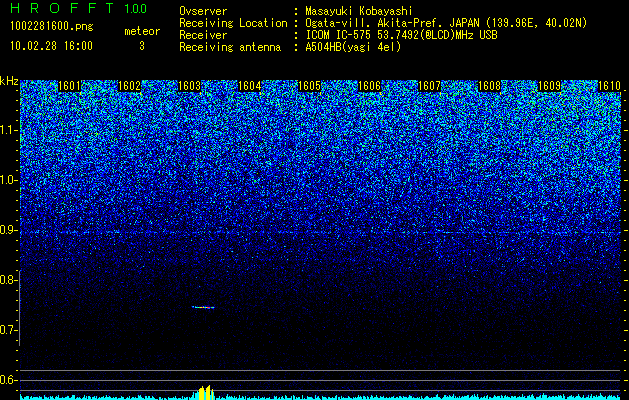Click the 1602 time marker
The image size is (629, 400).
point(130,86)
